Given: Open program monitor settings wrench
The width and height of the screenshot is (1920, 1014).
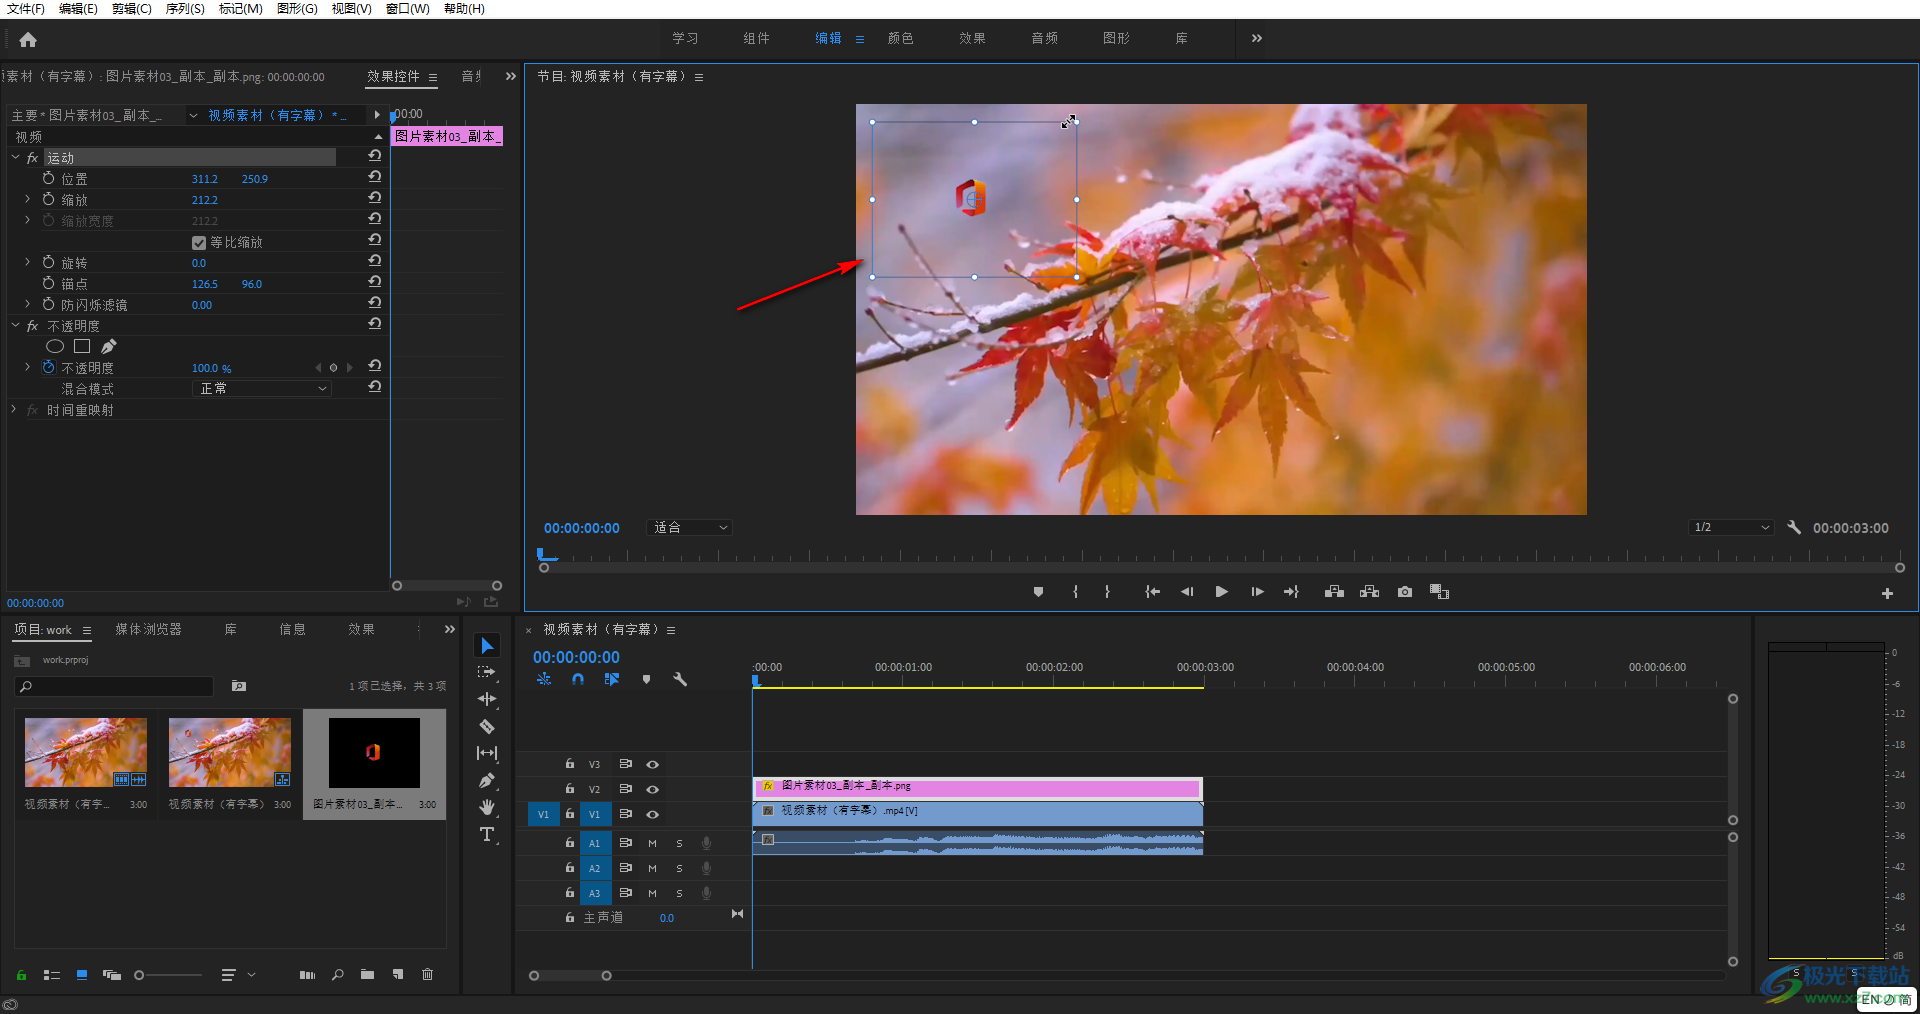Looking at the screenshot, I should coord(1794,527).
